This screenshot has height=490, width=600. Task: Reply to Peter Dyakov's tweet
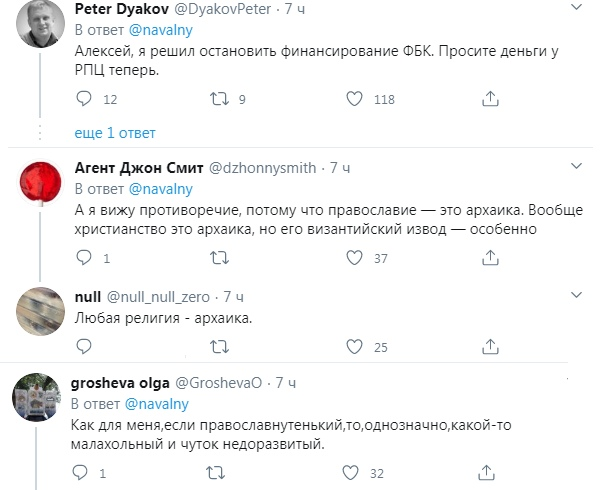point(85,98)
